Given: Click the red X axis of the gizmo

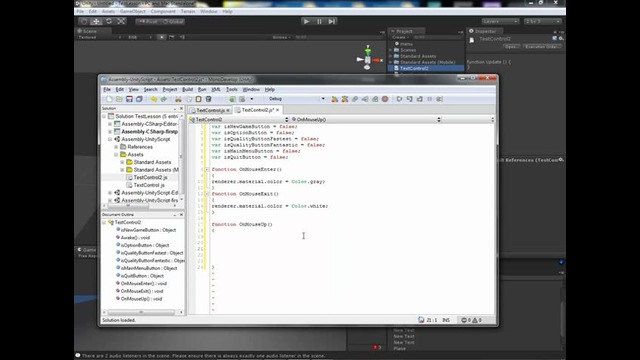Looking at the screenshot, I should [377, 60].
